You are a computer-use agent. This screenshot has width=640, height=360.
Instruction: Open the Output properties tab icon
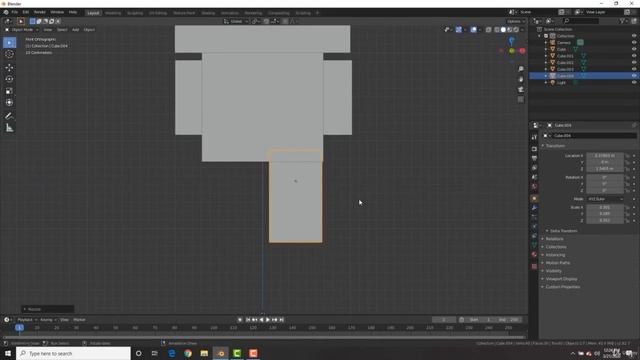coord(534,158)
